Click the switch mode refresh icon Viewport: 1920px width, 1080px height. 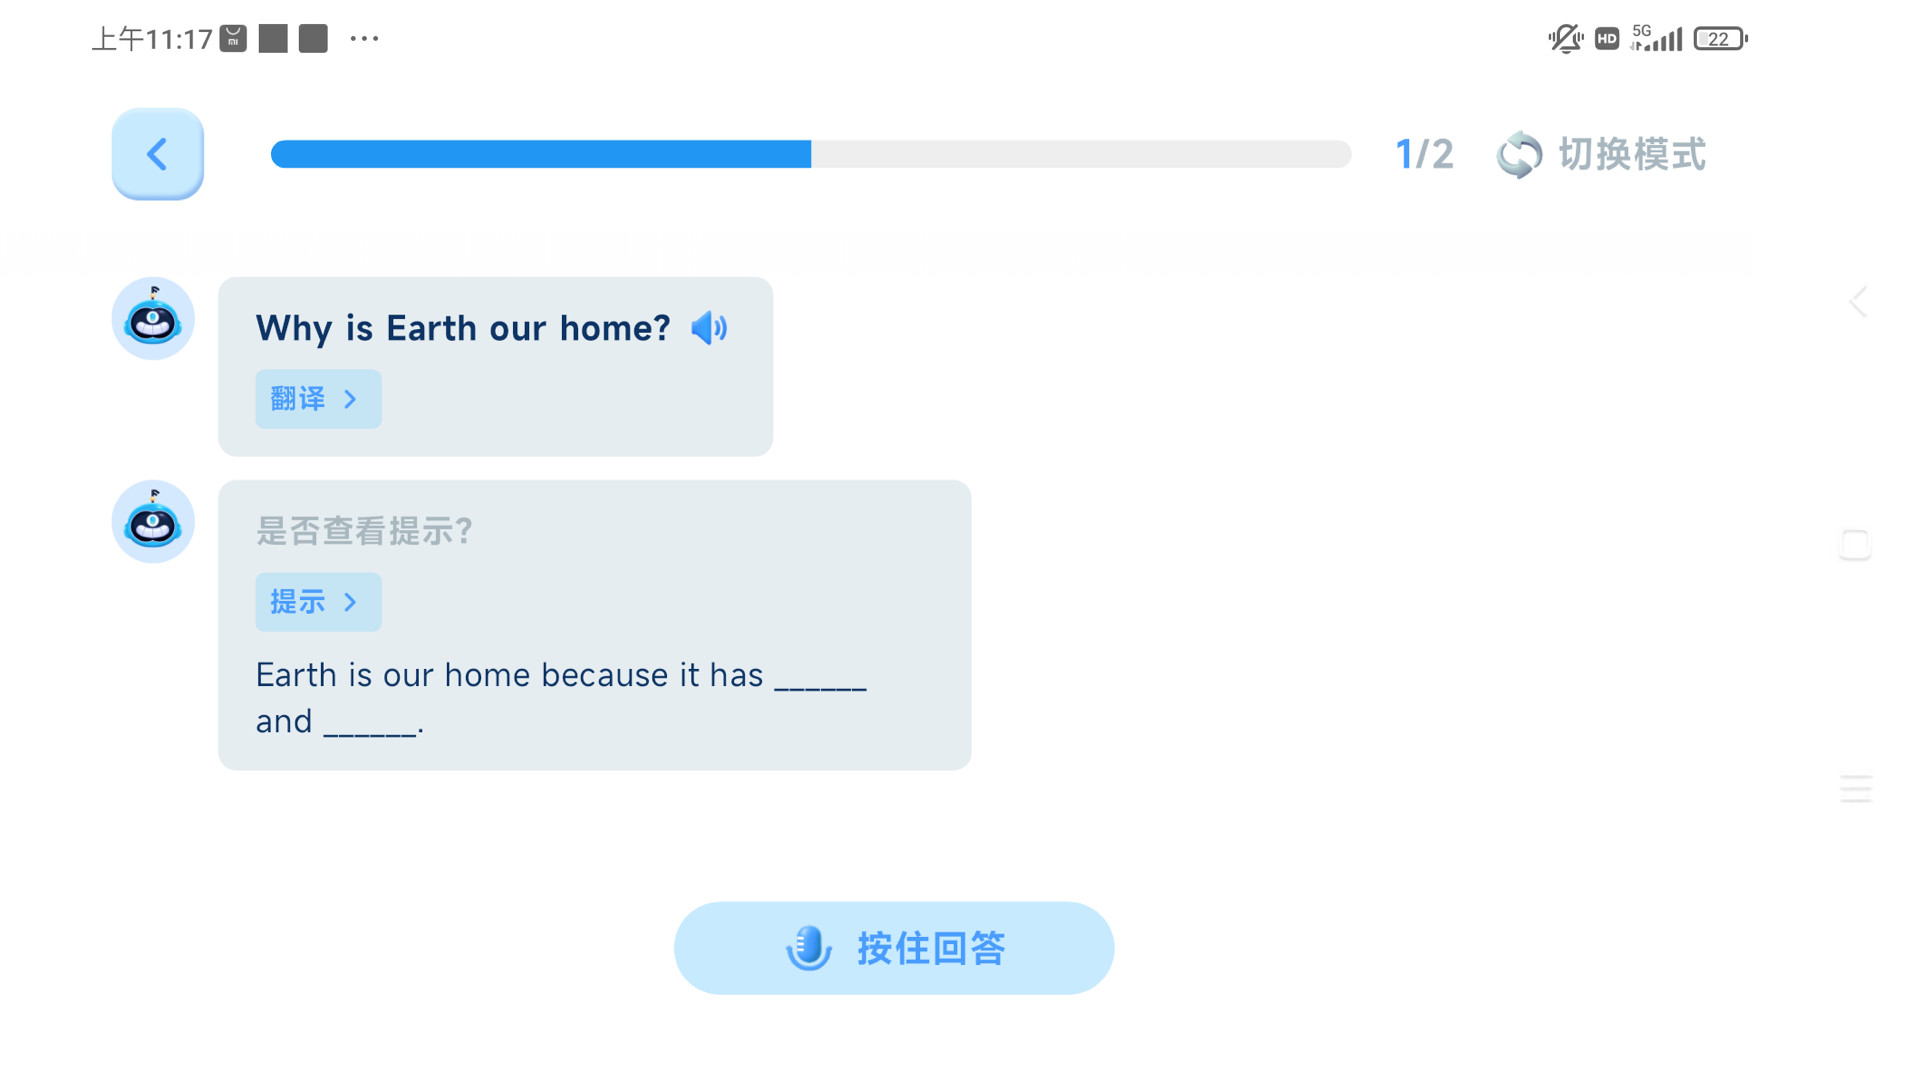click(1519, 155)
